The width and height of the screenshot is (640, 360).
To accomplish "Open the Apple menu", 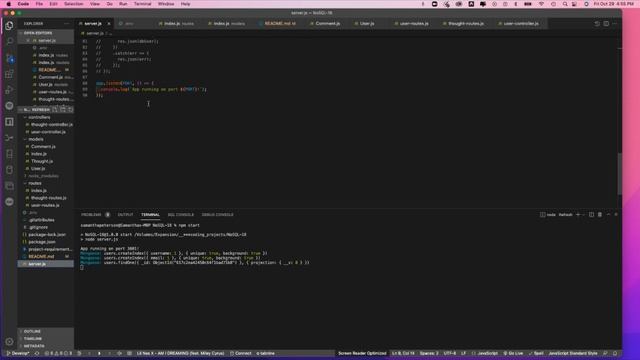I will pos(9,4).
